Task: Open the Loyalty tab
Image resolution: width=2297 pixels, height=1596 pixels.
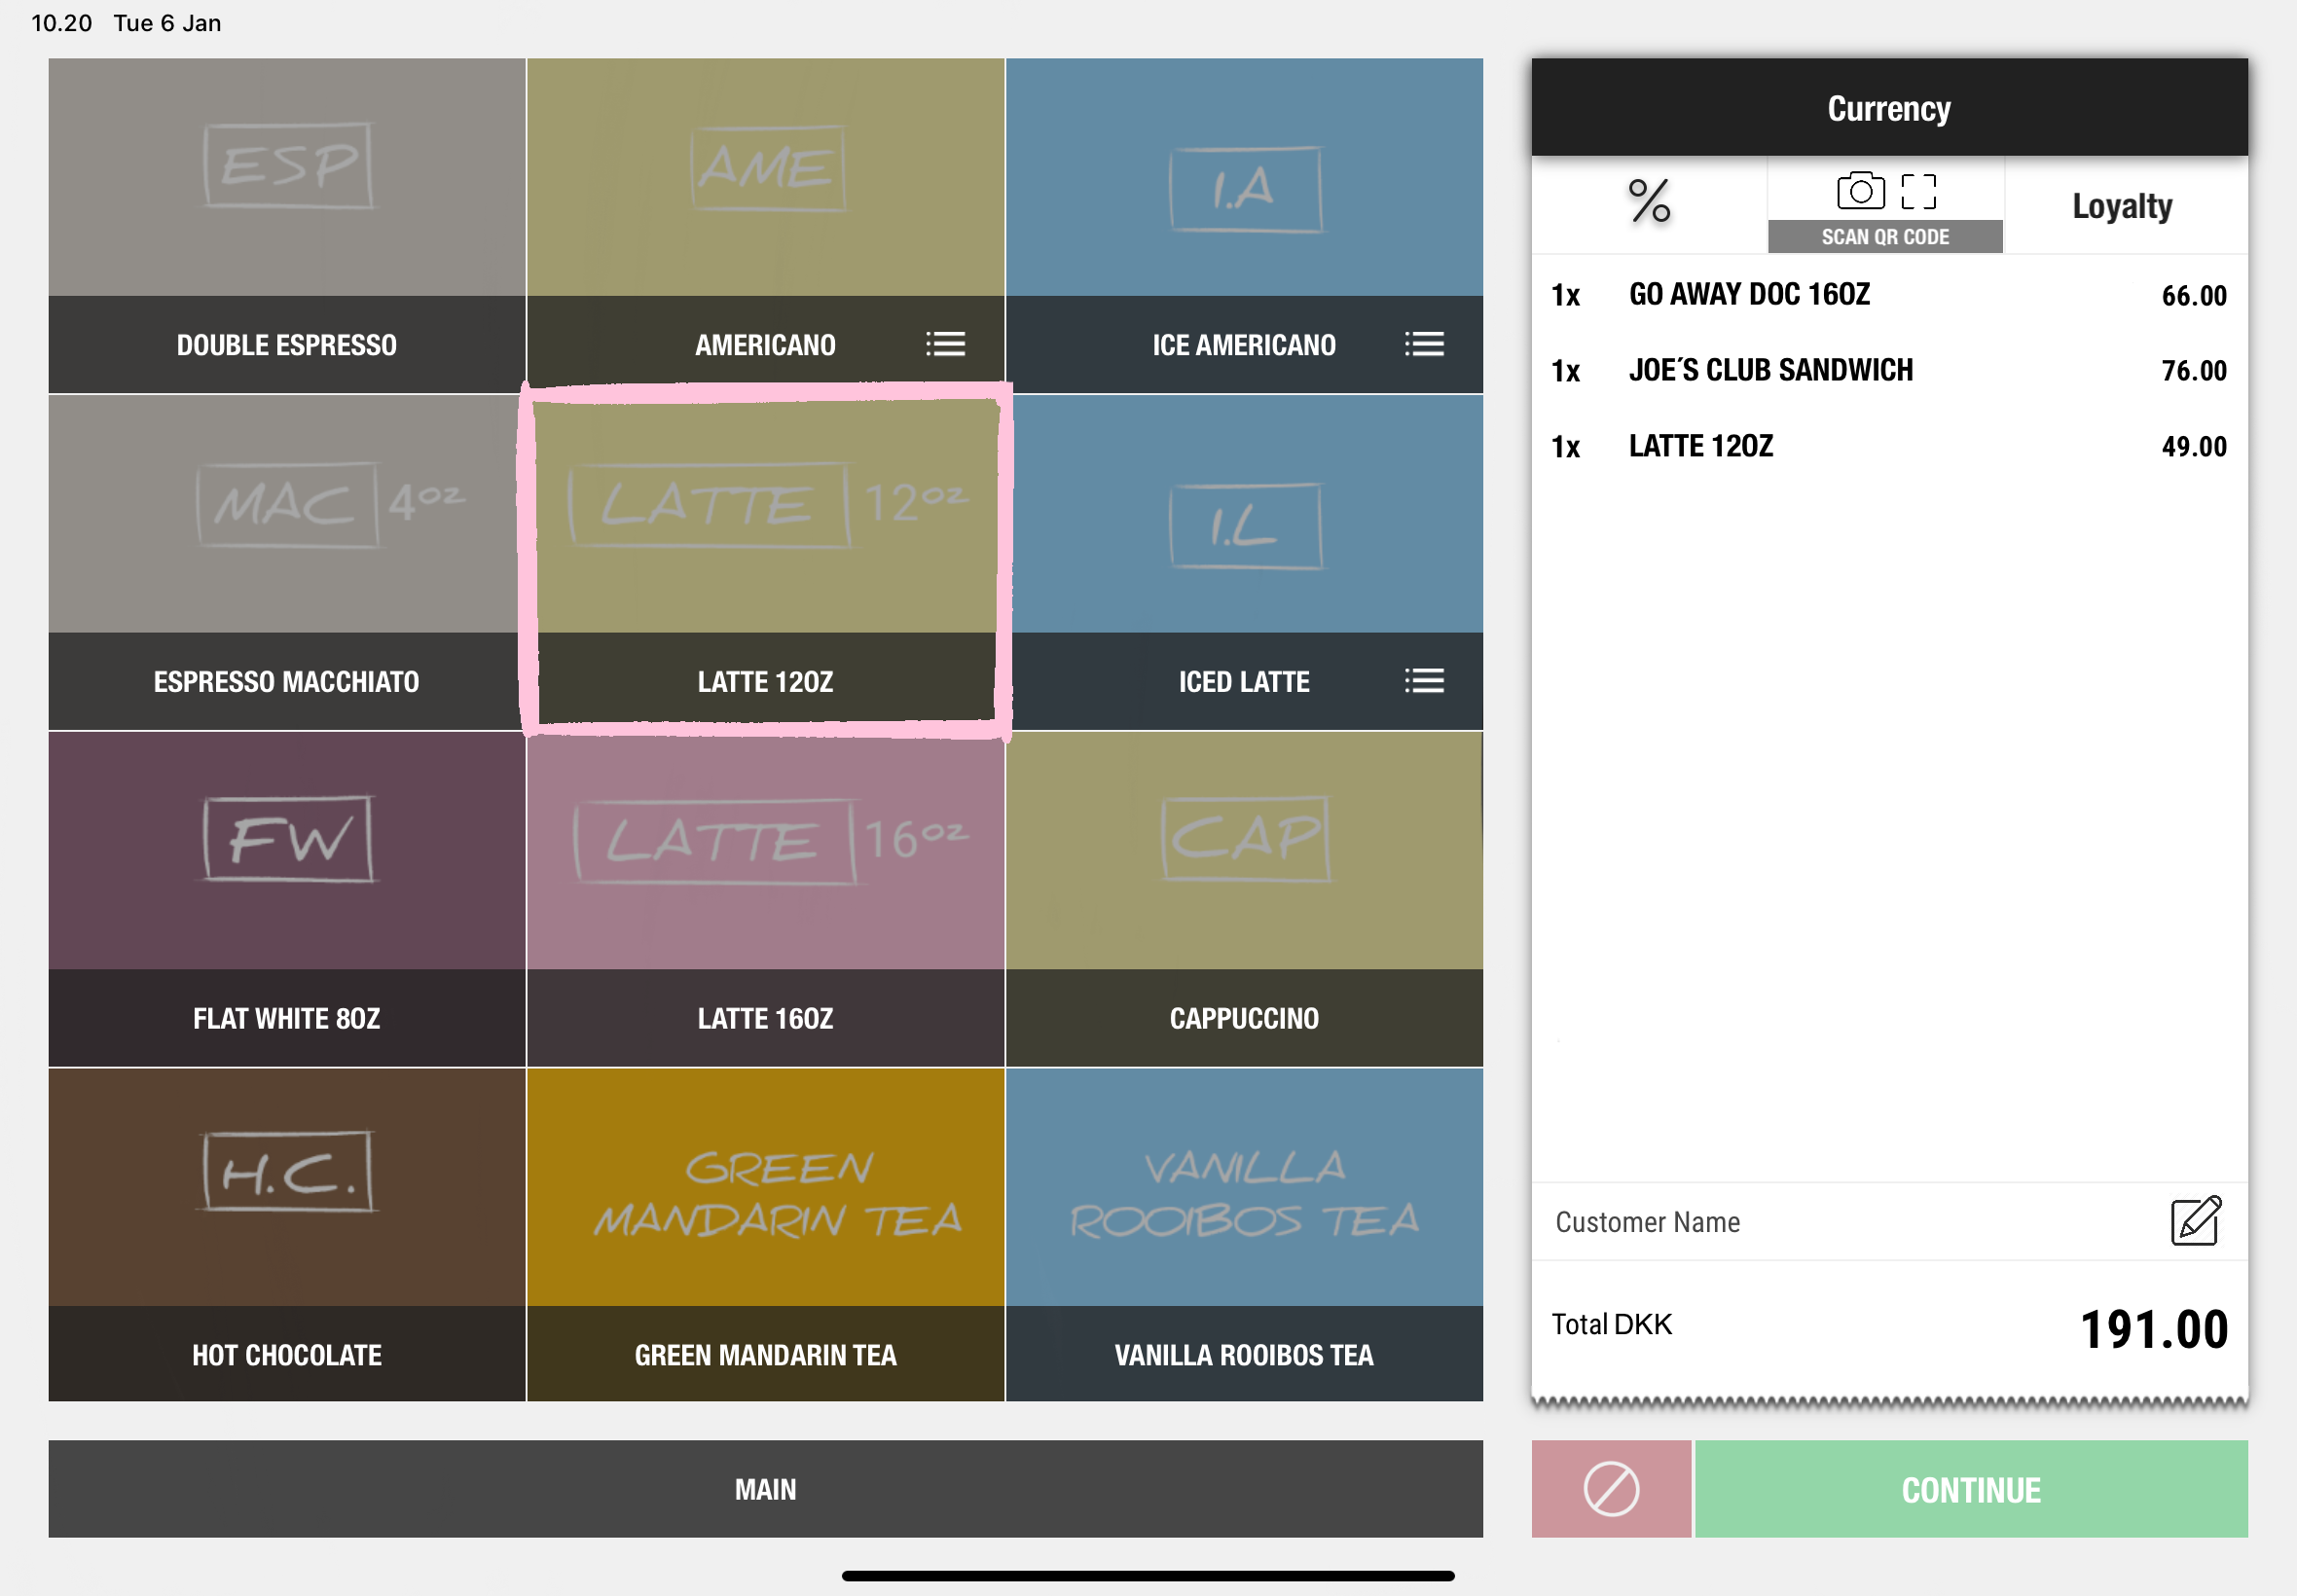Action: (x=2122, y=206)
